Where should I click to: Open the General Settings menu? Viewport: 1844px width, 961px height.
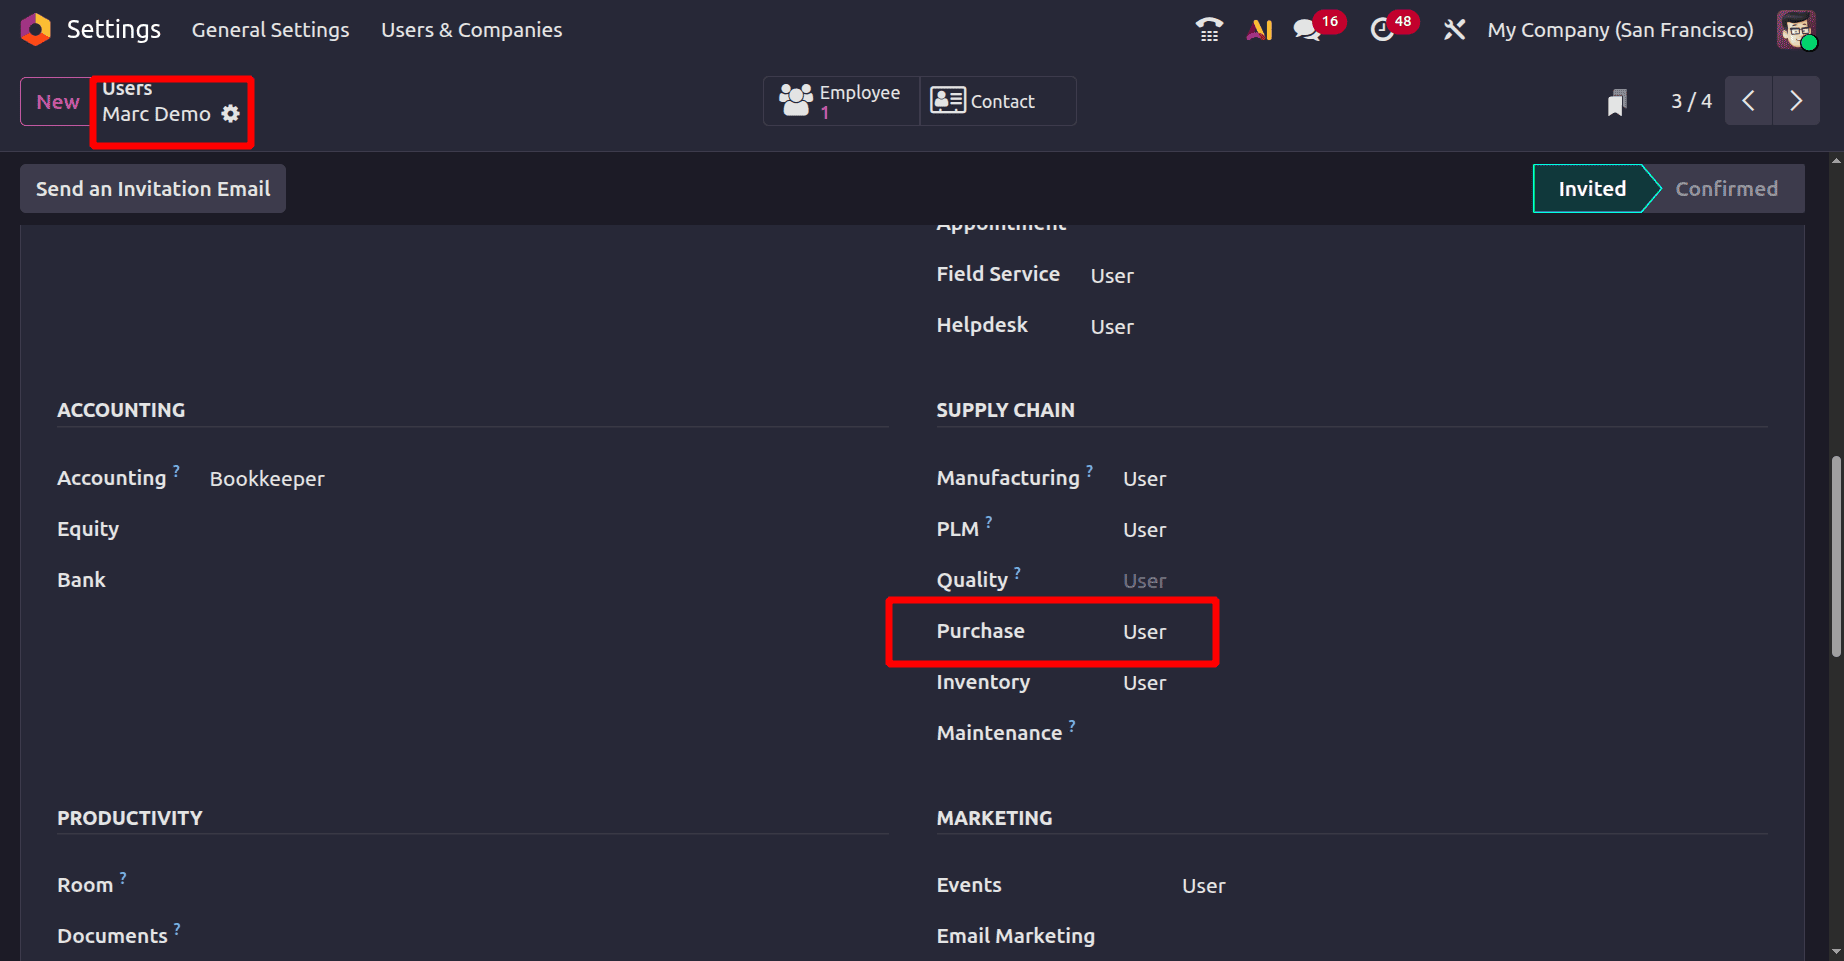(271, 30)
